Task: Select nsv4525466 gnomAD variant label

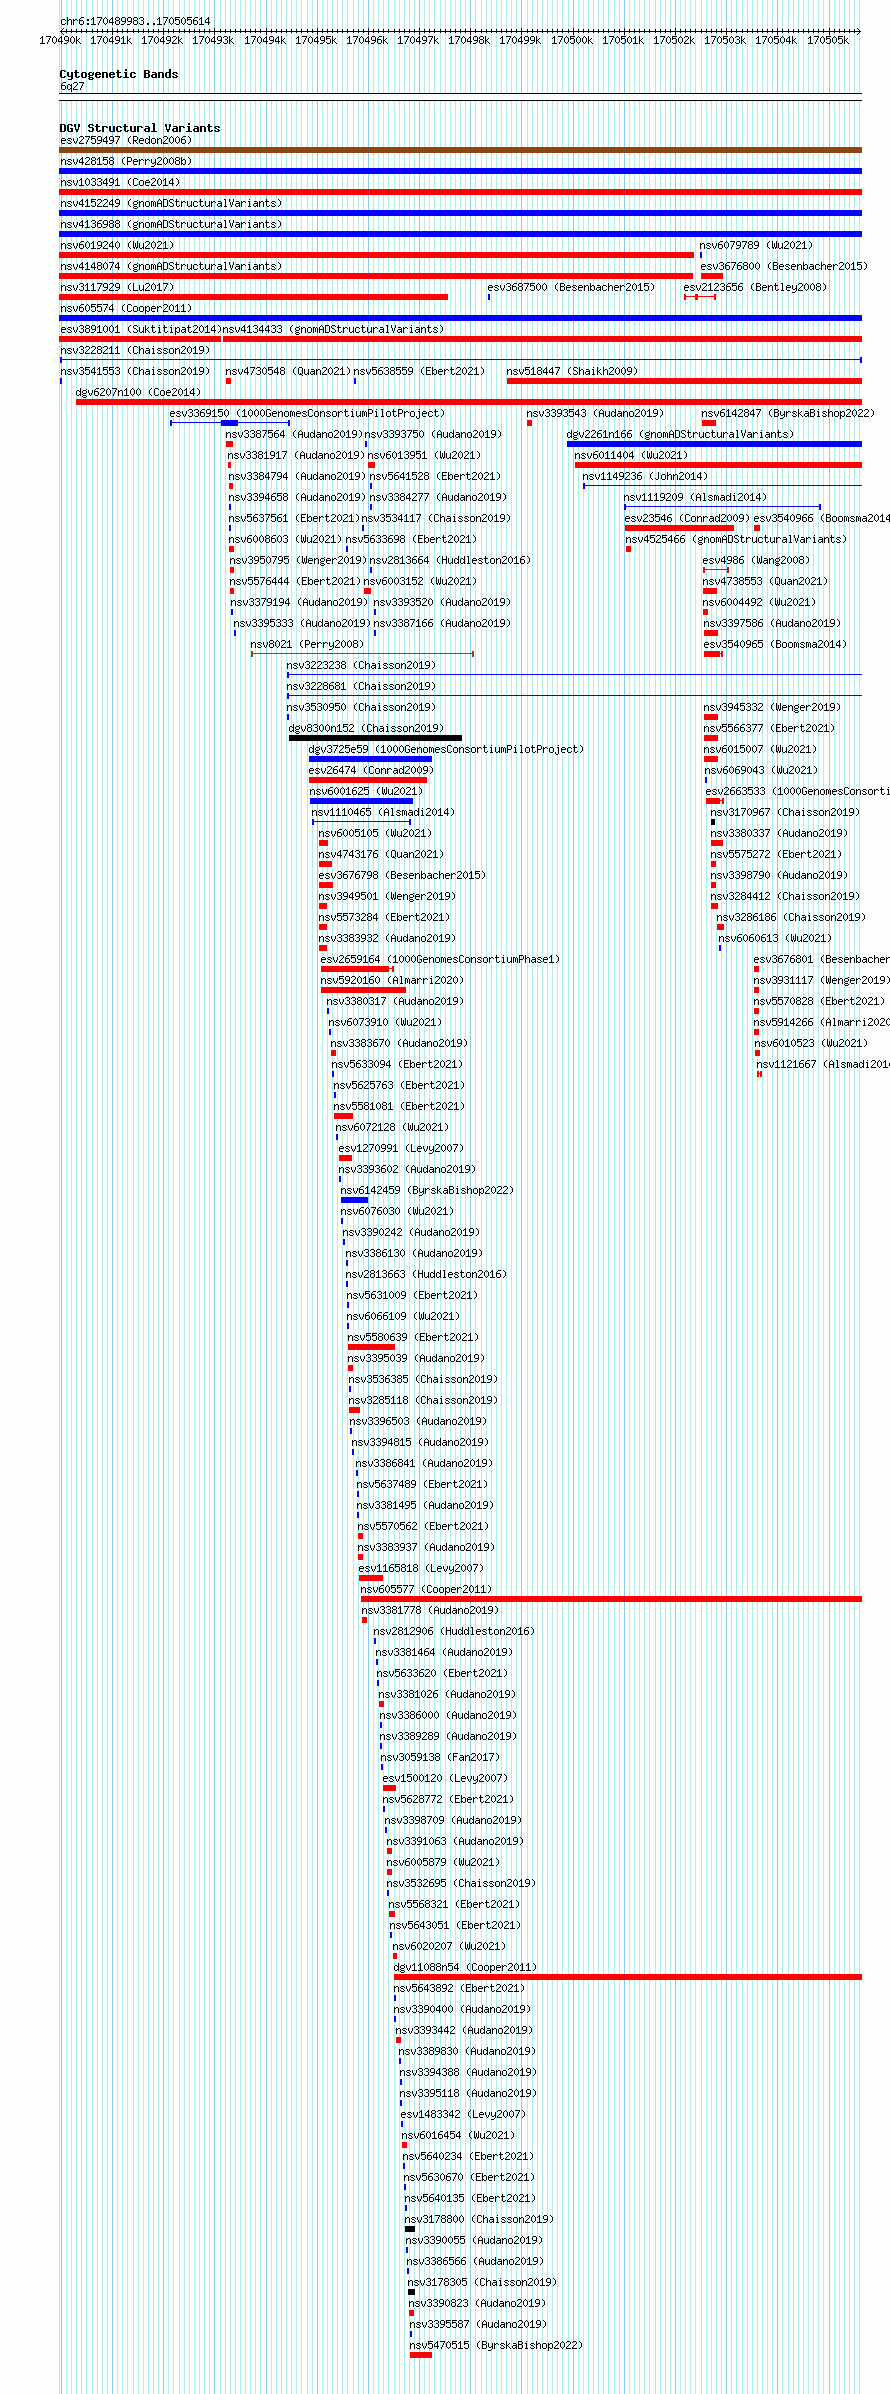Action: (x=736, y=539)
